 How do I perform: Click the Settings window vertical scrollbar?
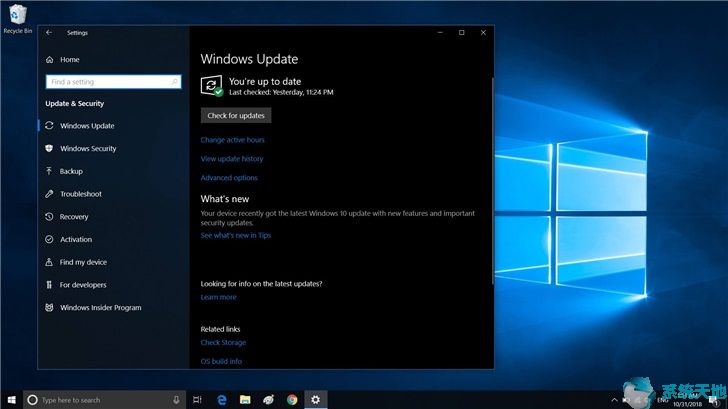492,181
